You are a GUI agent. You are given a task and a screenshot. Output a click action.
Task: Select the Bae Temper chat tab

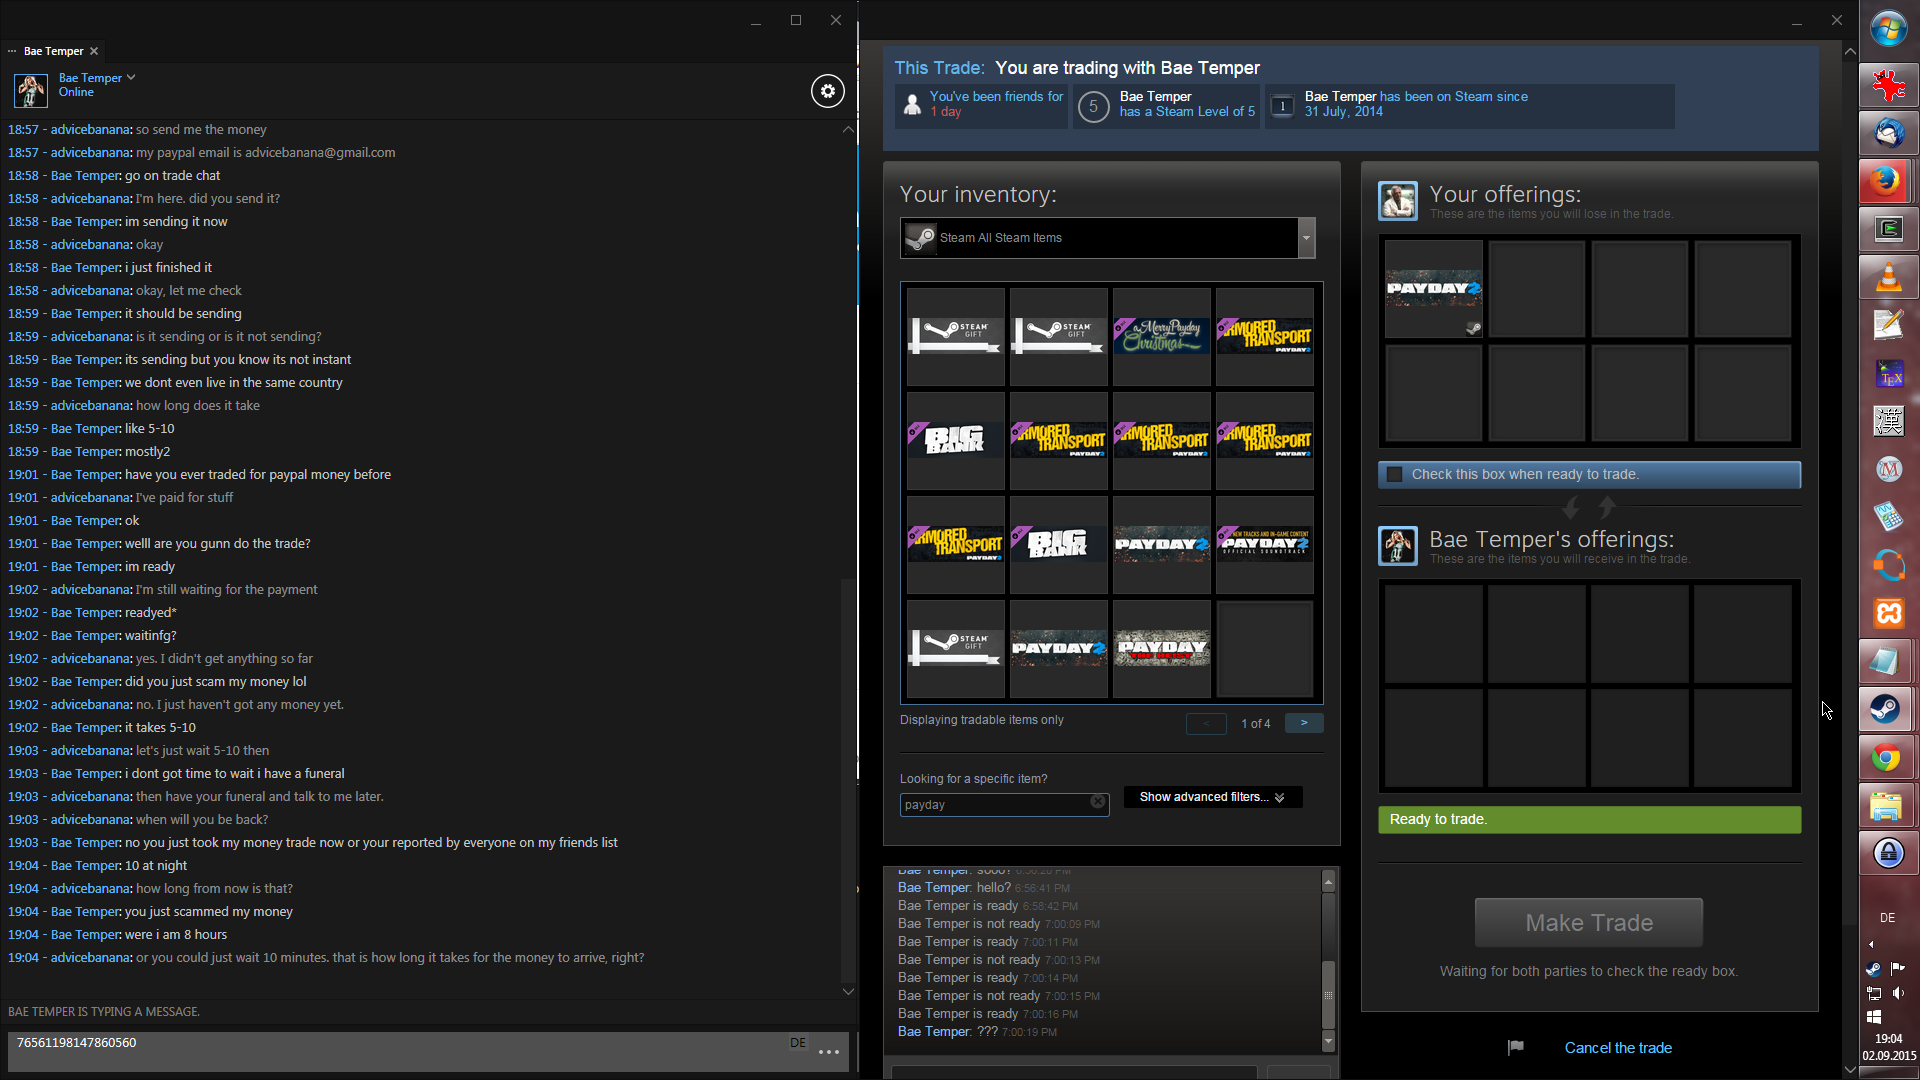tap(53, 51)
